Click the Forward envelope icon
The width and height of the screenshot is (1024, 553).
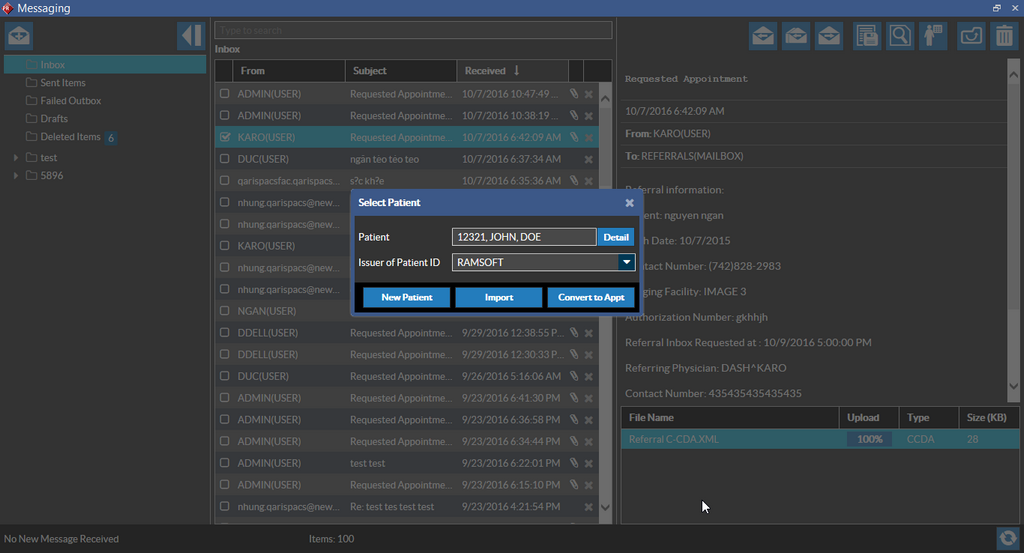[x=828, y=36]
